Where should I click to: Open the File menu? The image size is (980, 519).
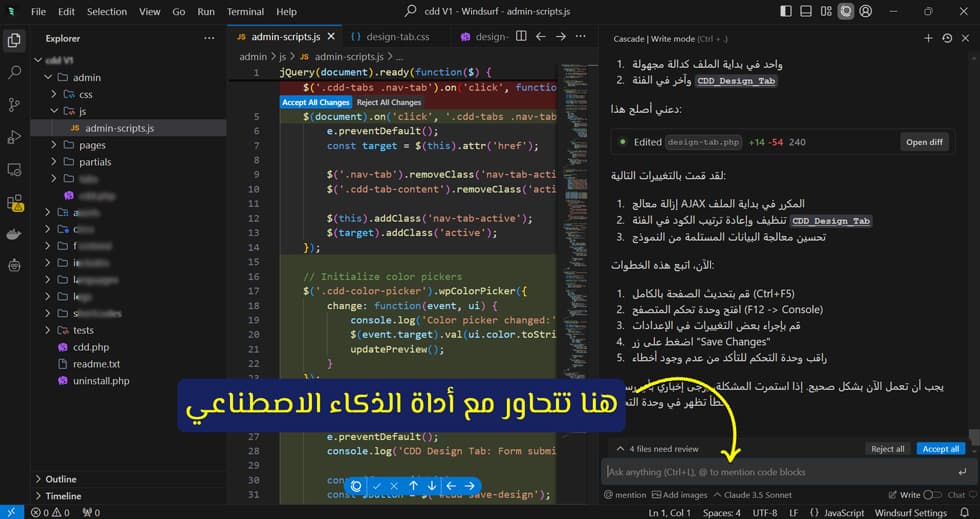click(x=38, y=11)
